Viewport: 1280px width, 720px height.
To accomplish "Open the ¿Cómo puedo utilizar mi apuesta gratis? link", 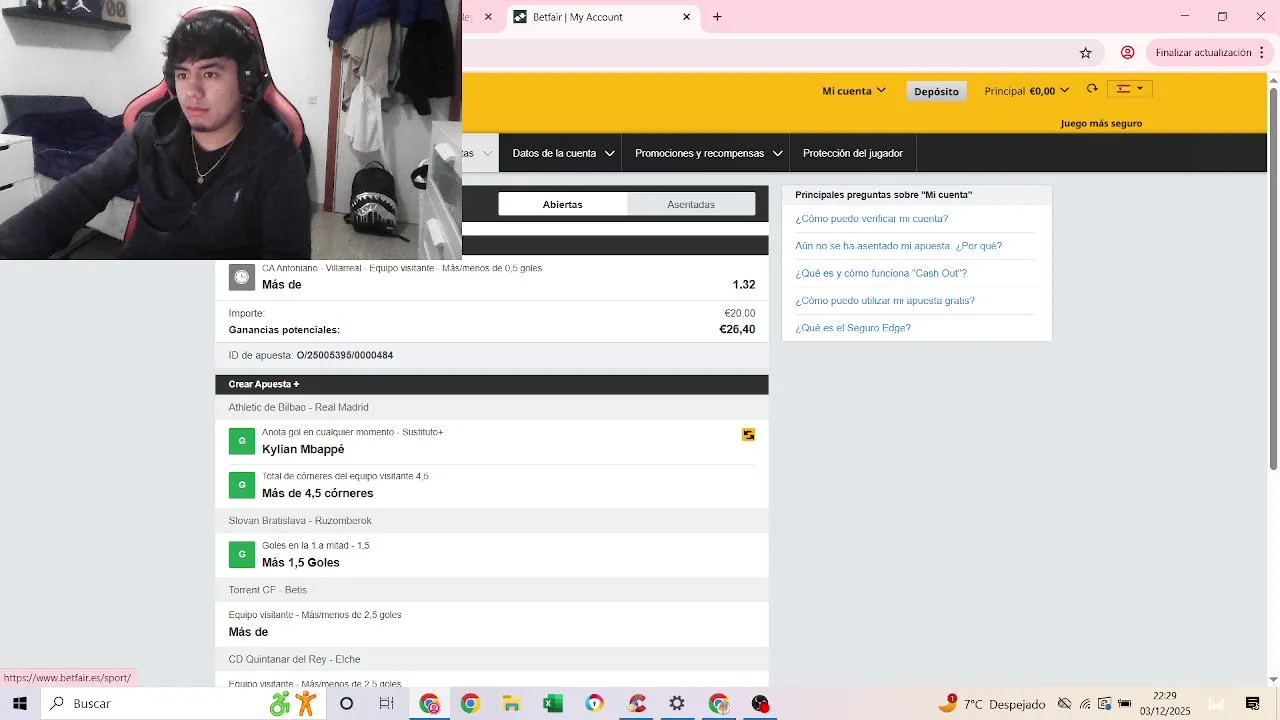I will tap(885, 301).
